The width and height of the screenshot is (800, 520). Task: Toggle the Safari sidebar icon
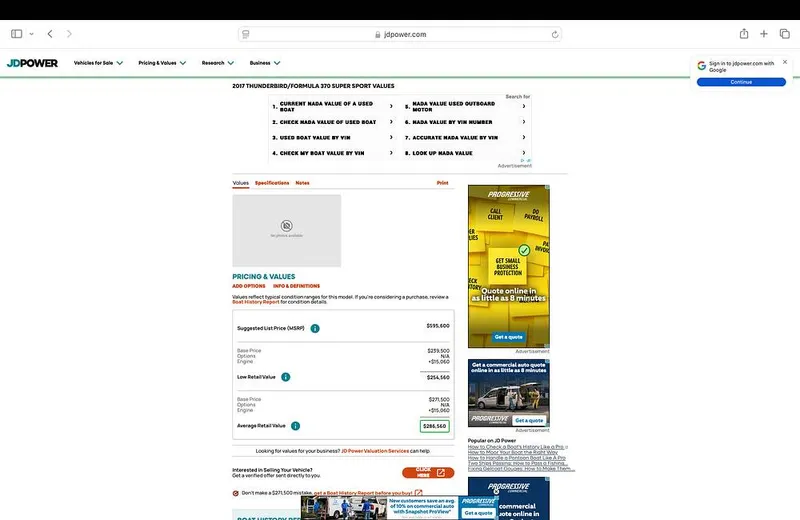pos(16,34)
